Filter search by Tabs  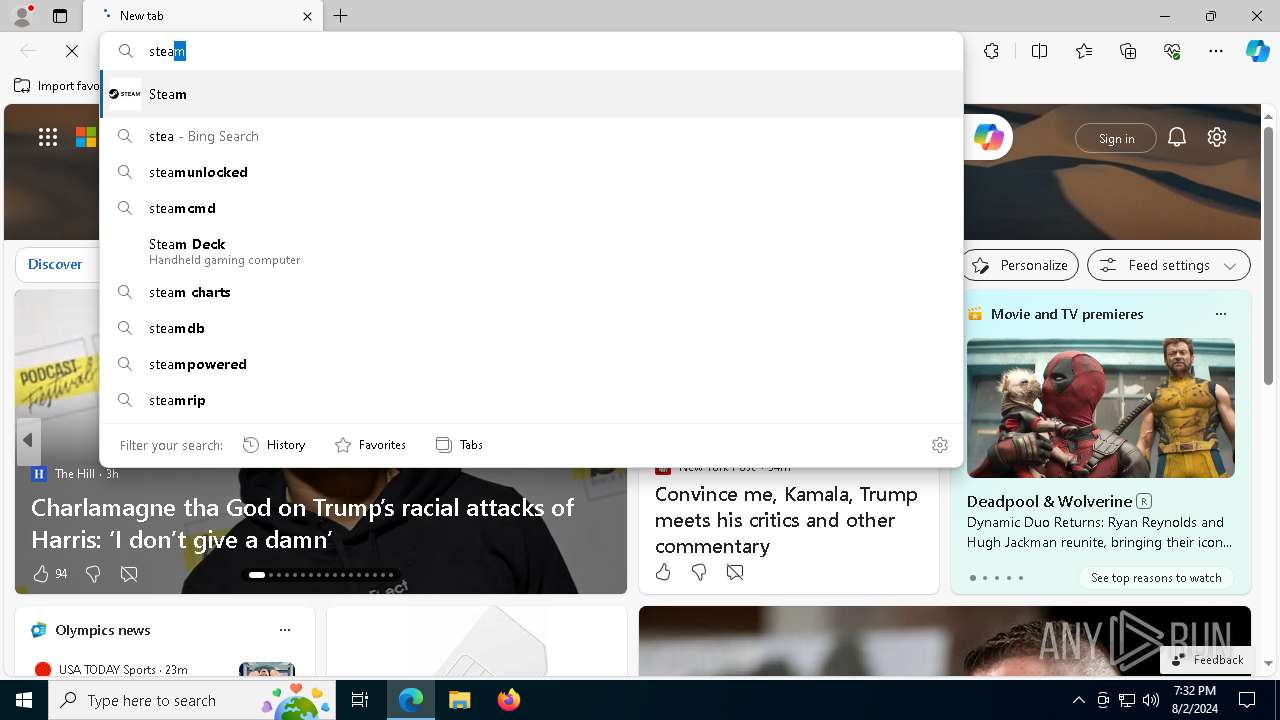click(x=459, y=445)
